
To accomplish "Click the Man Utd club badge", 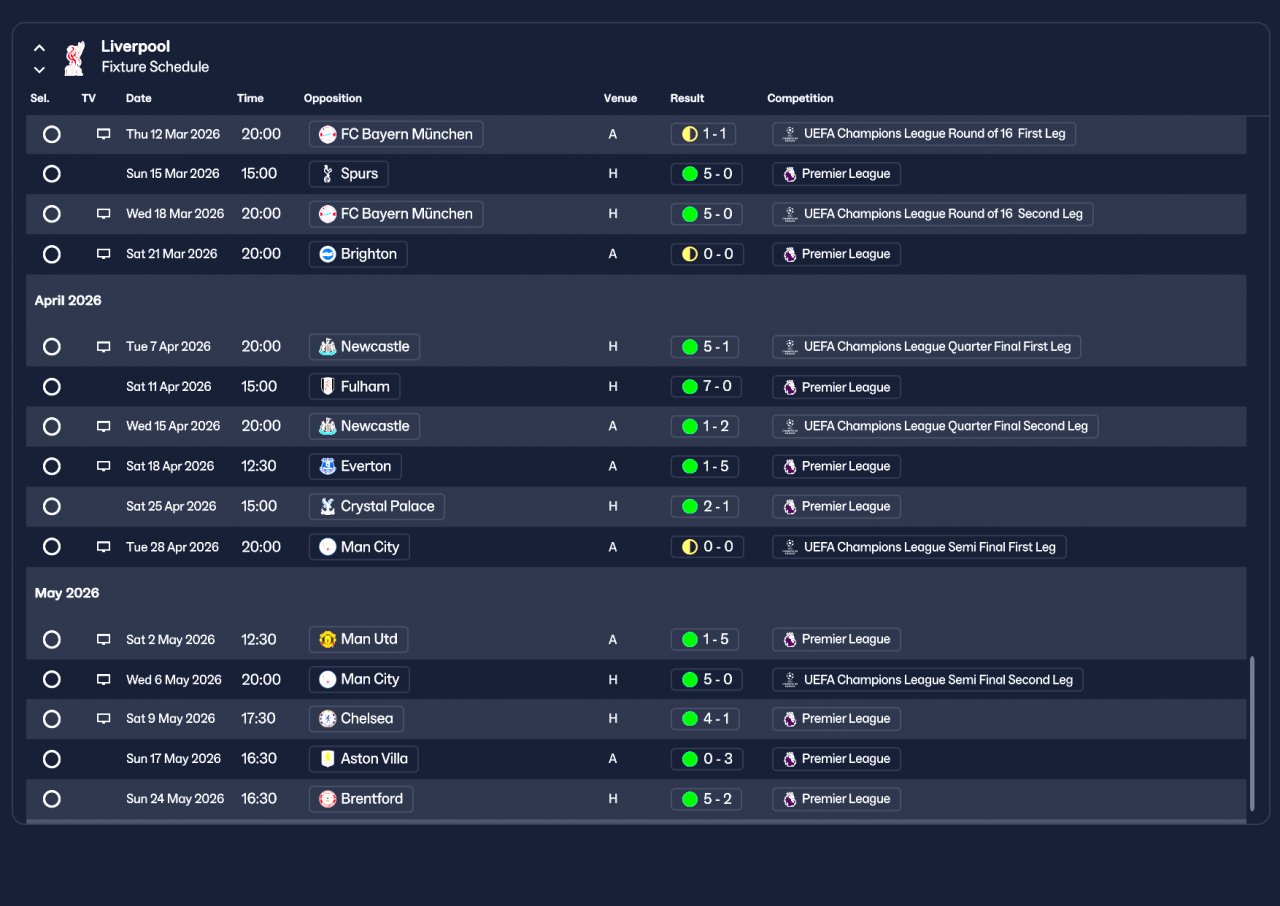I will coord(327,639).
